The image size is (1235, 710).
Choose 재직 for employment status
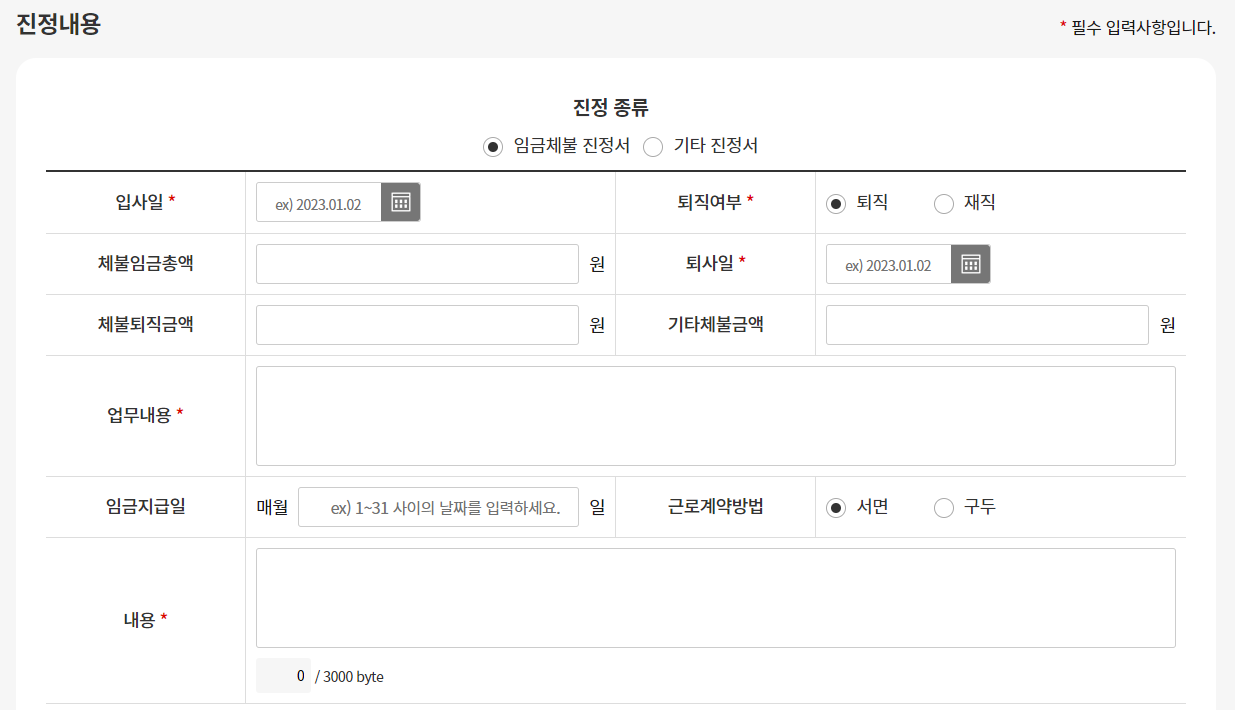943,203
